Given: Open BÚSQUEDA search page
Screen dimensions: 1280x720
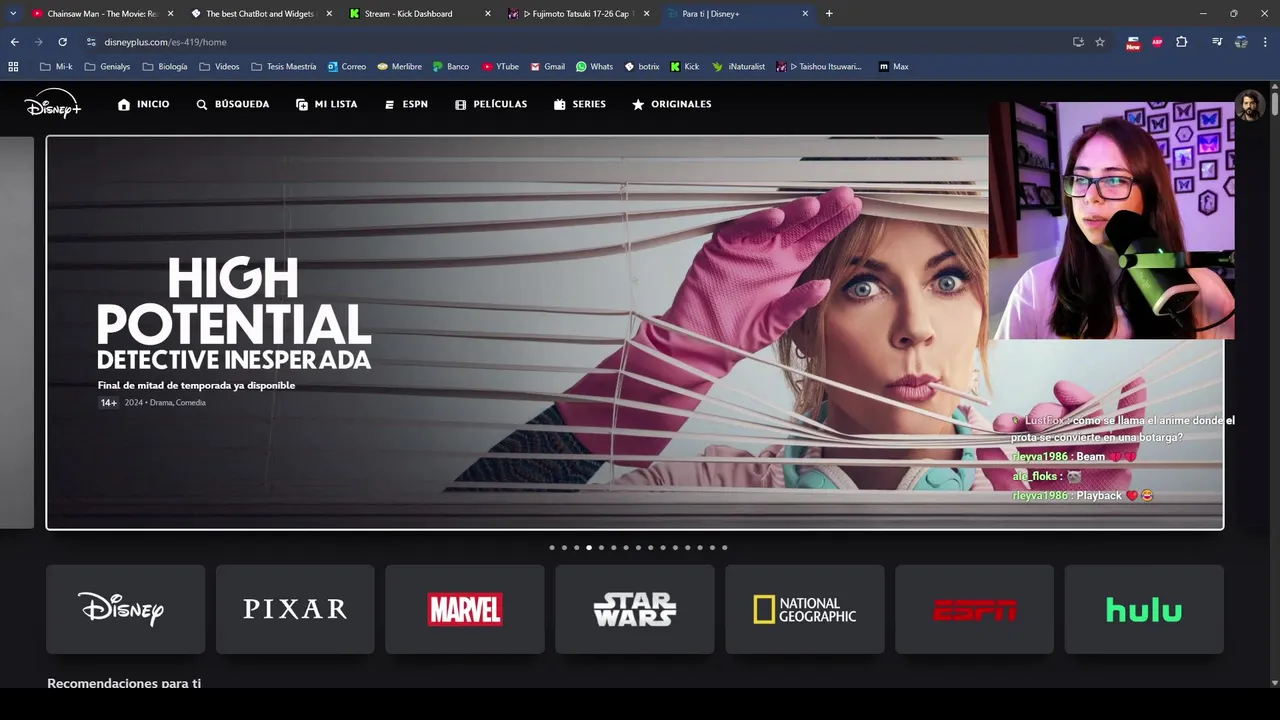Looking at the screenshot, I should 233,104.
